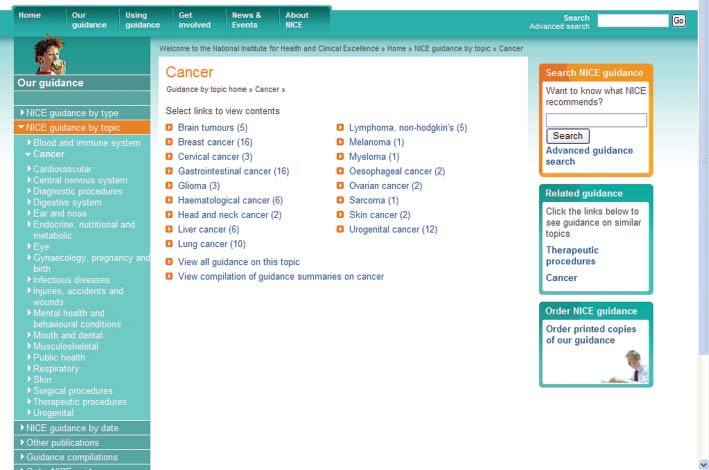Click the orange bullet icon beside Cervical cancer
This screenshot has height=470, width=709.
[169, 157]
